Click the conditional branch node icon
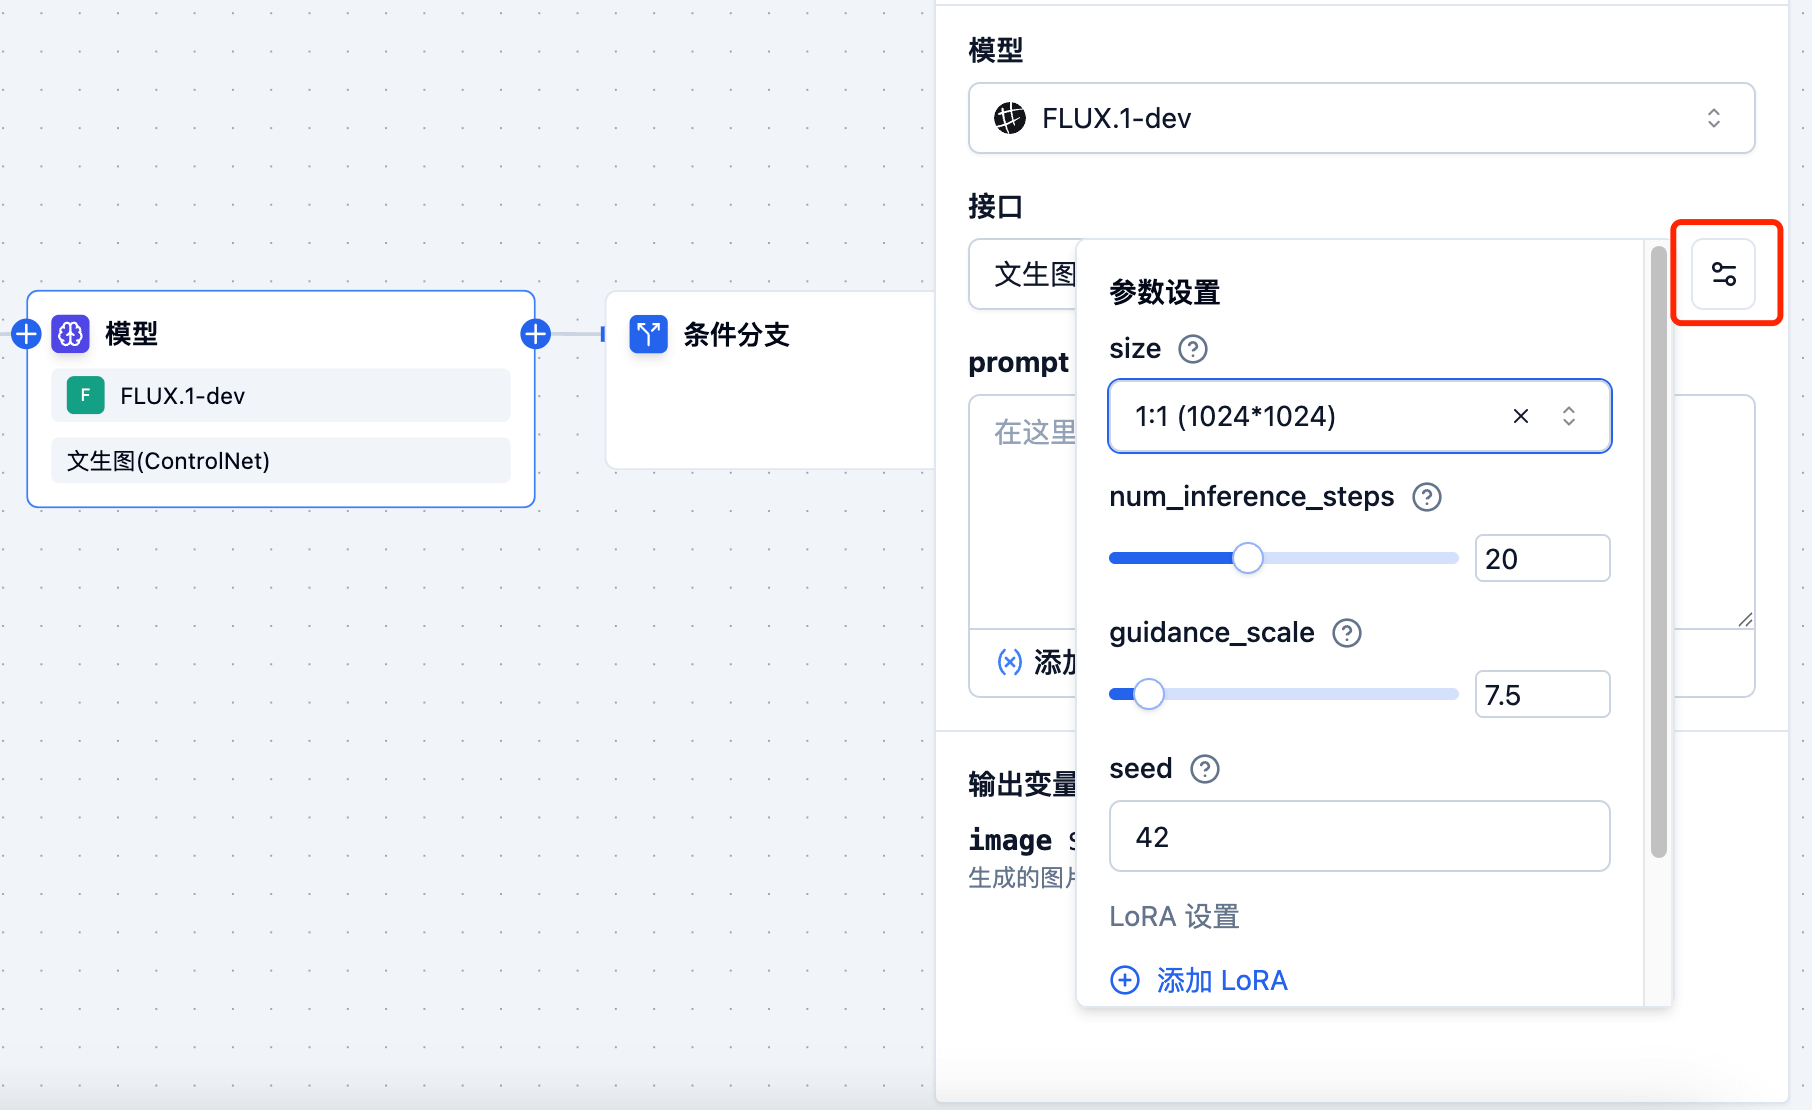The height and width of the screenshot is (1110, 1812). (x=648, y=334)
